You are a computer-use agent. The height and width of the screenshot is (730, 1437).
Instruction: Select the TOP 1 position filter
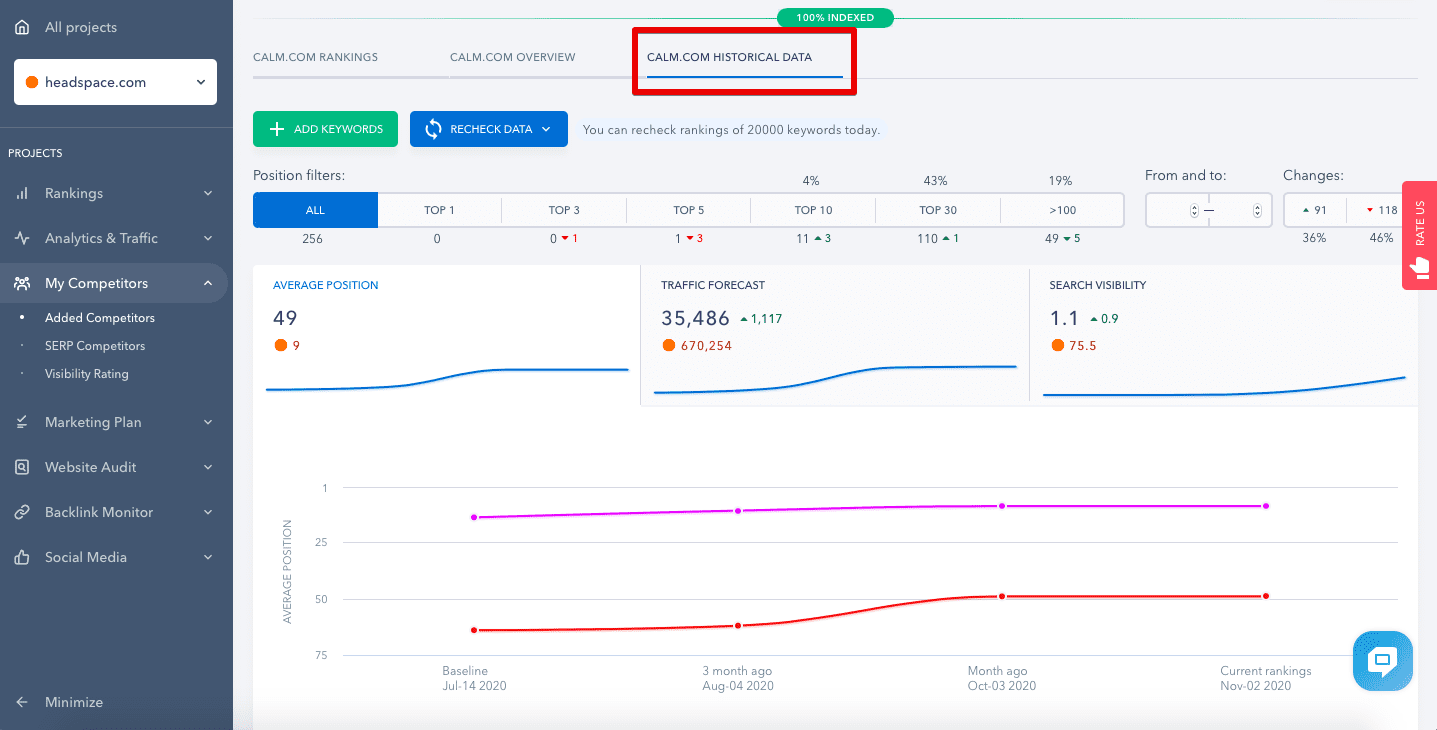[440, 210]
